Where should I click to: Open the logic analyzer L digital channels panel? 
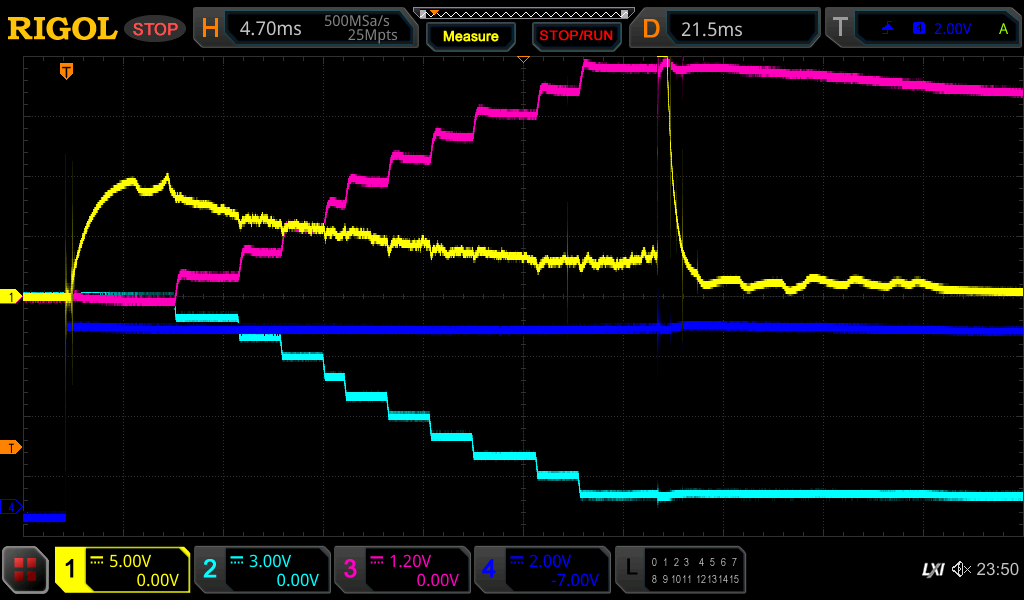coord(680,570)
